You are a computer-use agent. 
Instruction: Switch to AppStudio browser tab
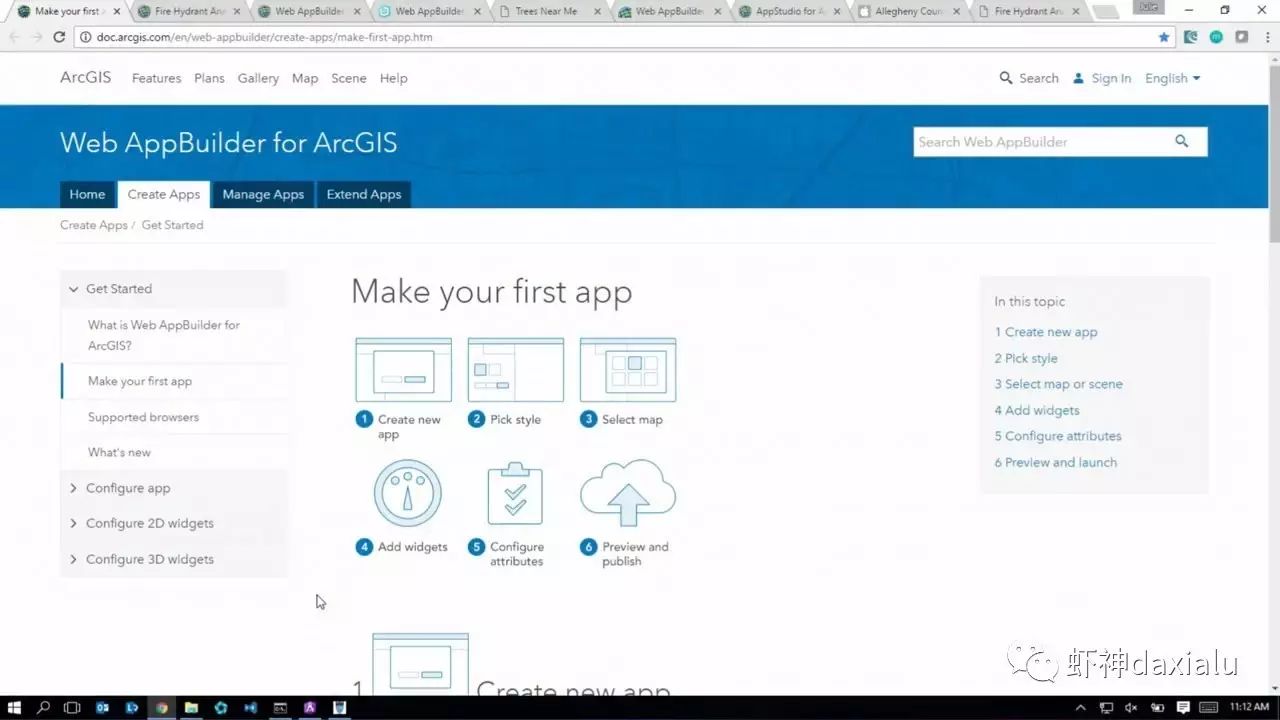coord(788,12)
